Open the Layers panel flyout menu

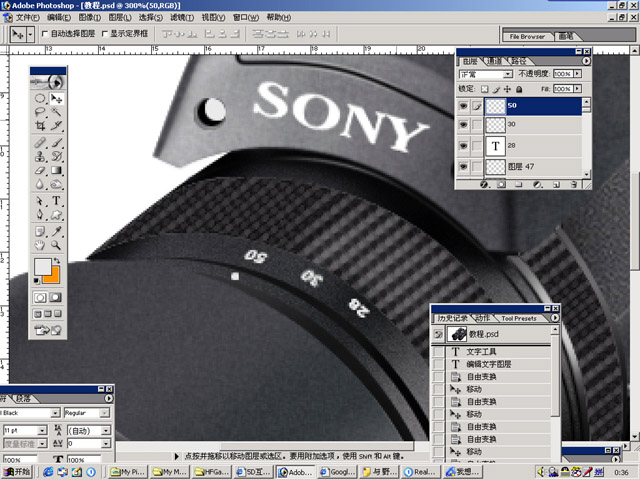(x=586, y=61)
